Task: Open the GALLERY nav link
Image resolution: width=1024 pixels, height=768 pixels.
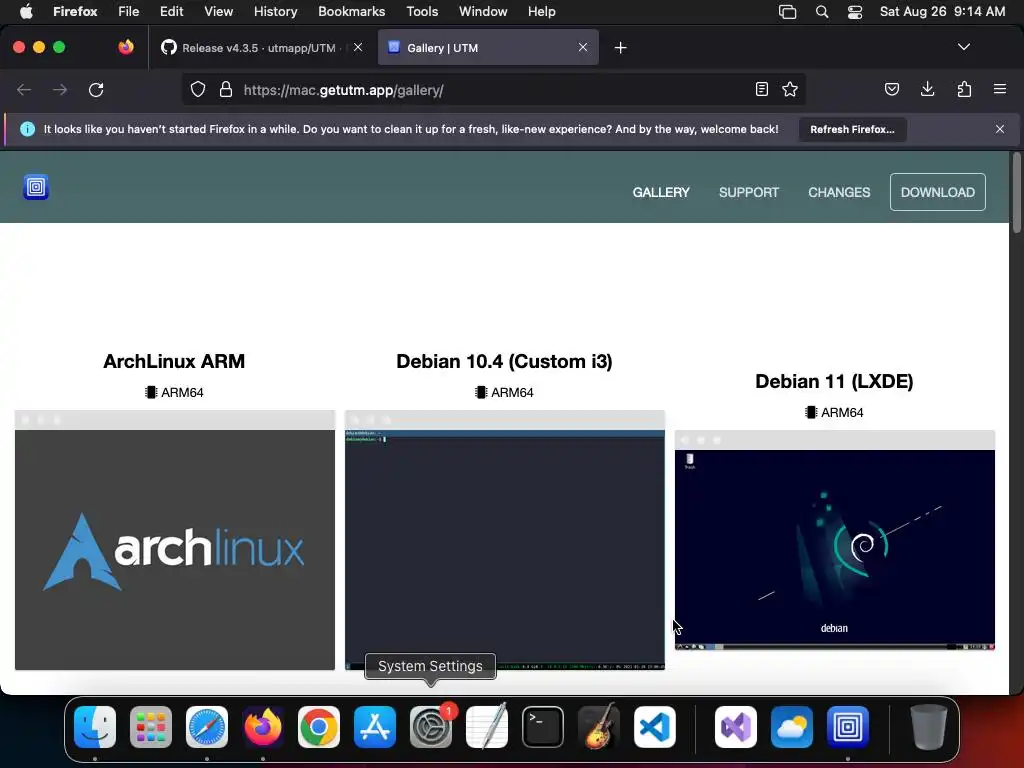Action: pyautogui.click(x=661, y=192)
